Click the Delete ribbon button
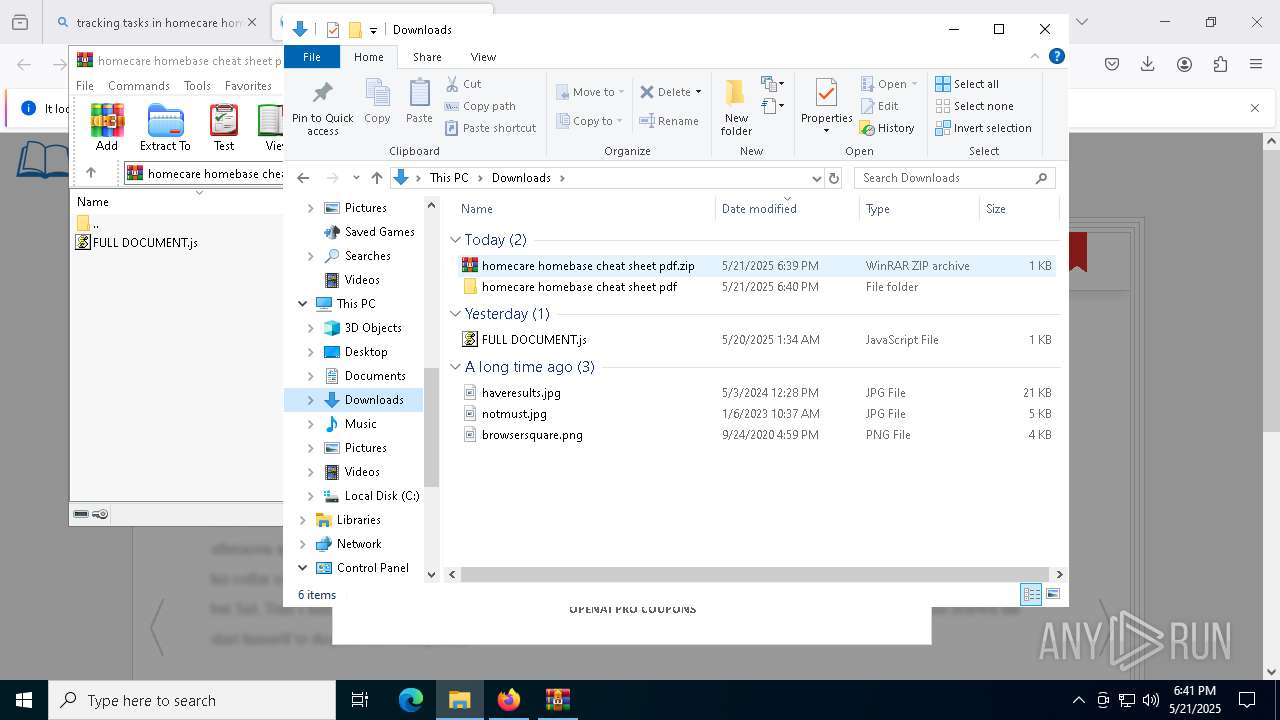Image resolution: width=1280 pixels, height=720 pixels. pos(670,92)
